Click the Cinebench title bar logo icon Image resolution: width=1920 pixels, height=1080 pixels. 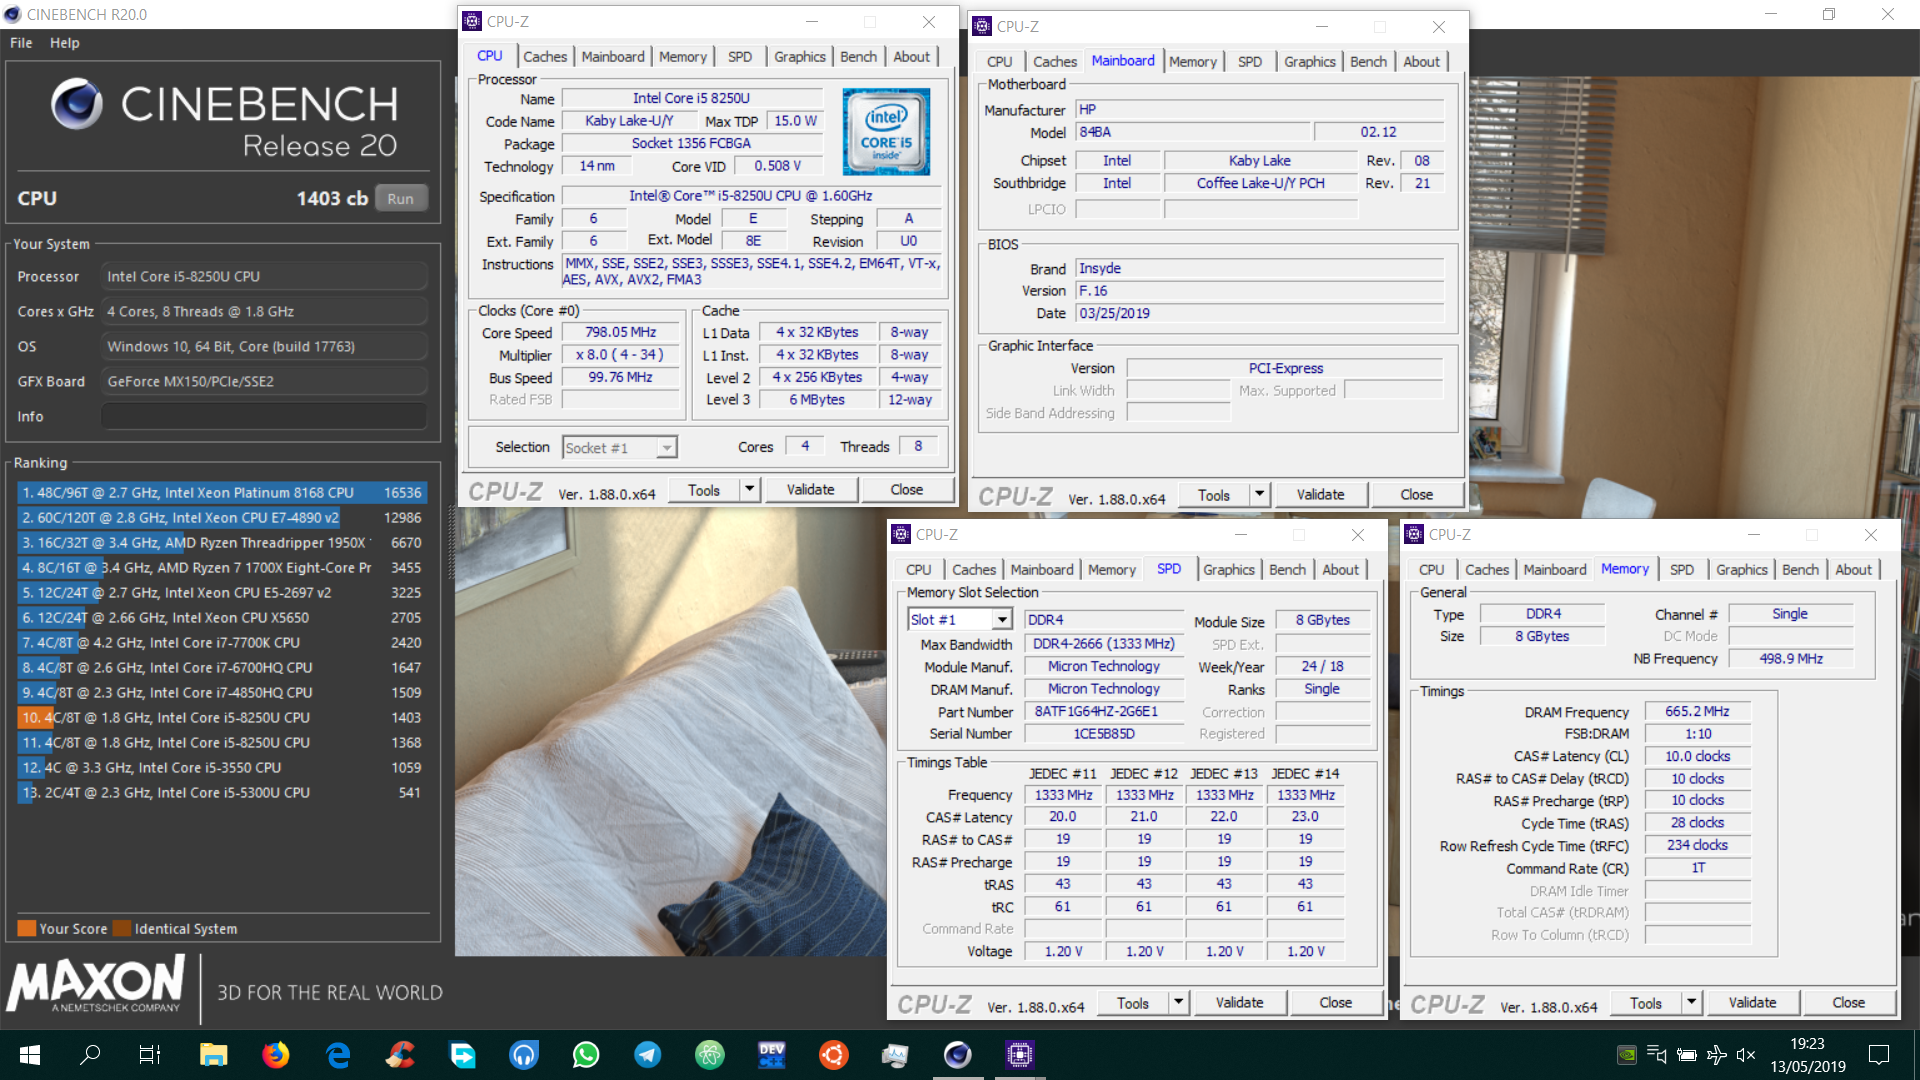13,14
